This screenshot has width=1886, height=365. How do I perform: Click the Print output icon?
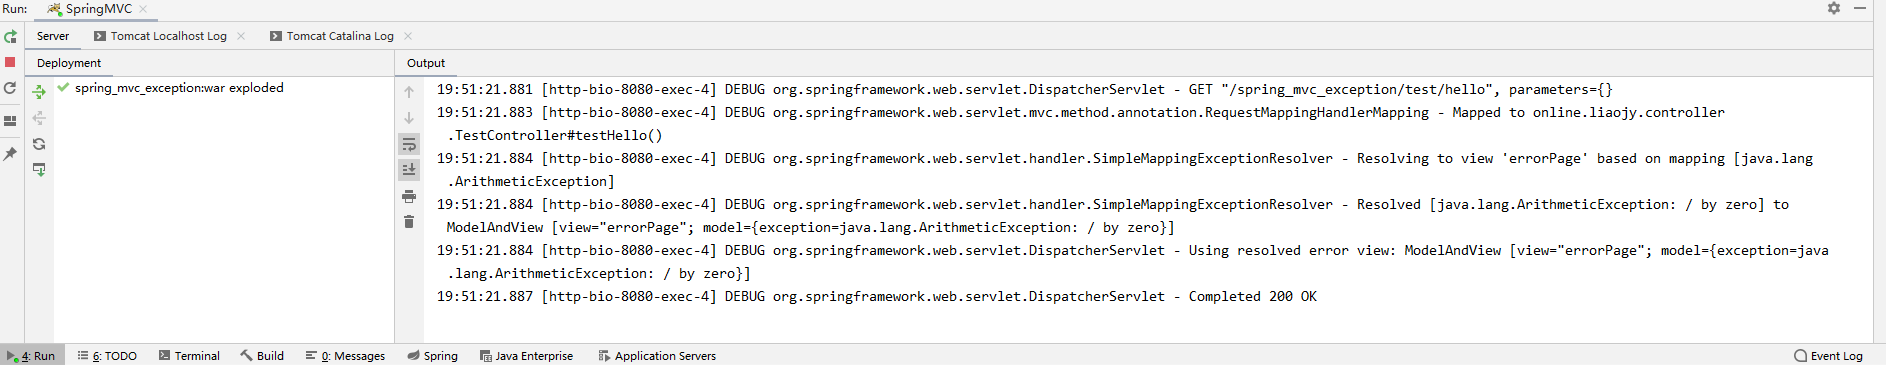click(409, 196)
